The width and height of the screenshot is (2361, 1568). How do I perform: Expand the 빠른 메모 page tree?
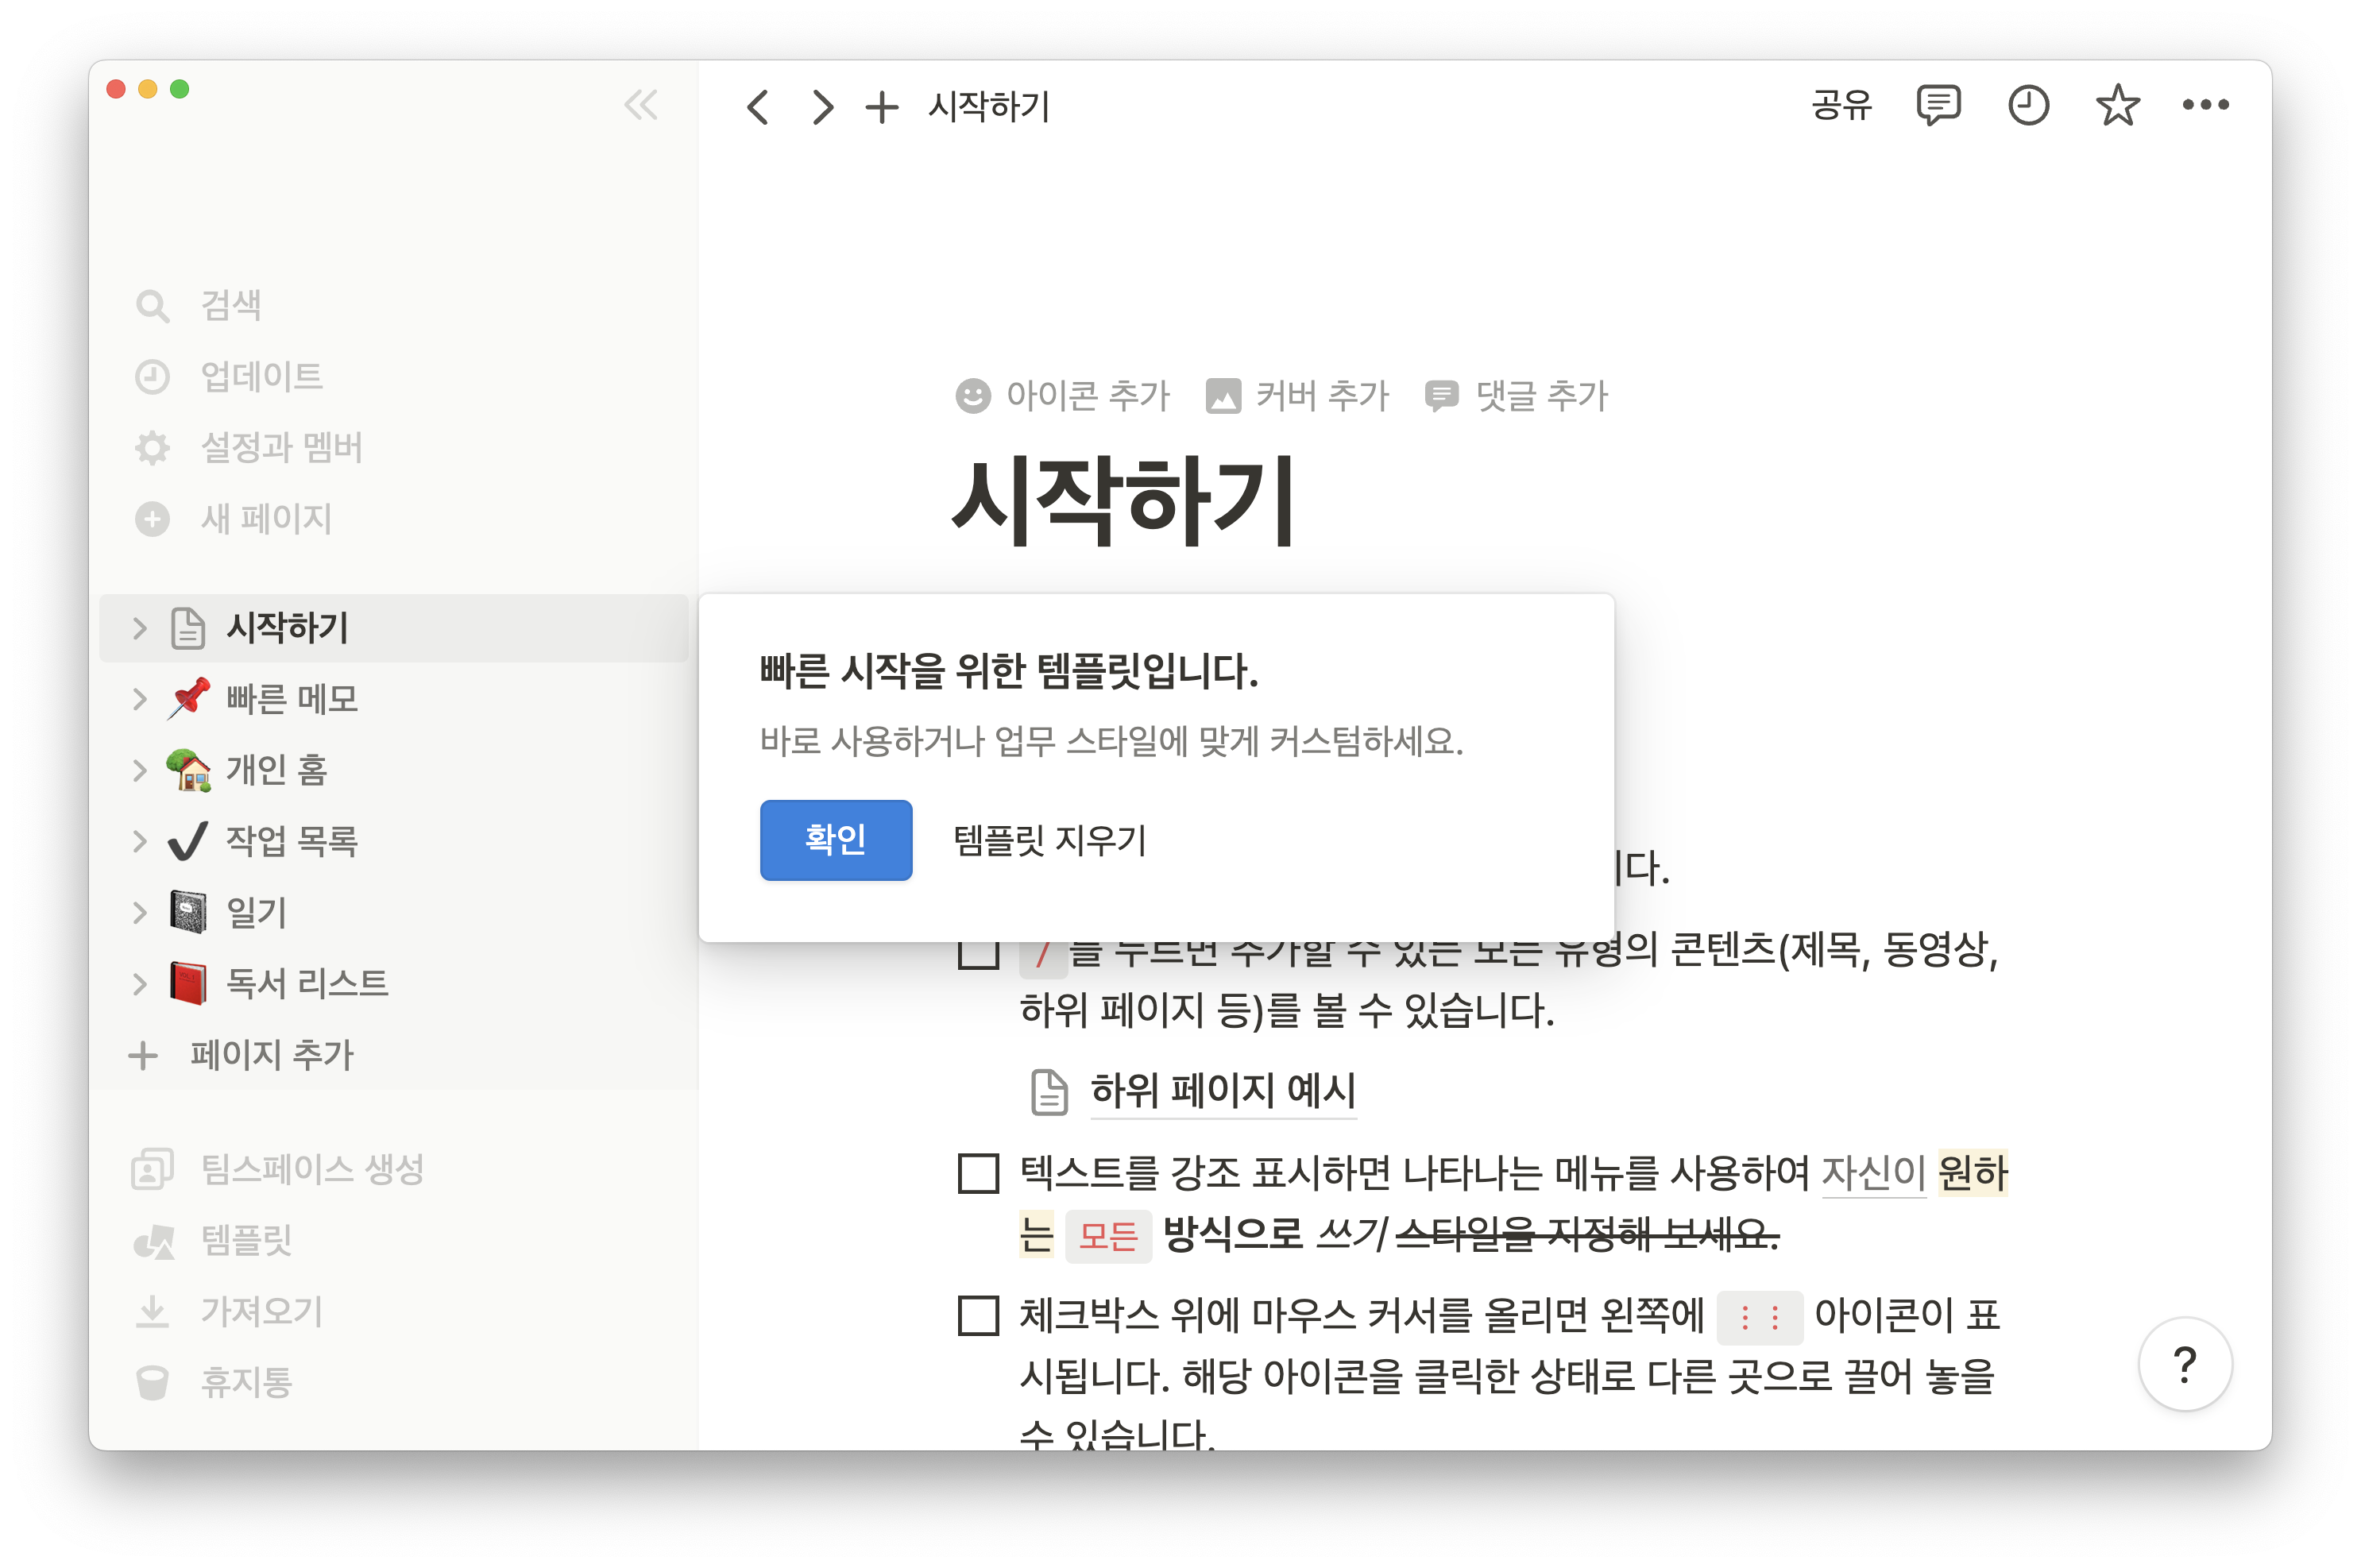pyautogui.click(x=140, y=699)
